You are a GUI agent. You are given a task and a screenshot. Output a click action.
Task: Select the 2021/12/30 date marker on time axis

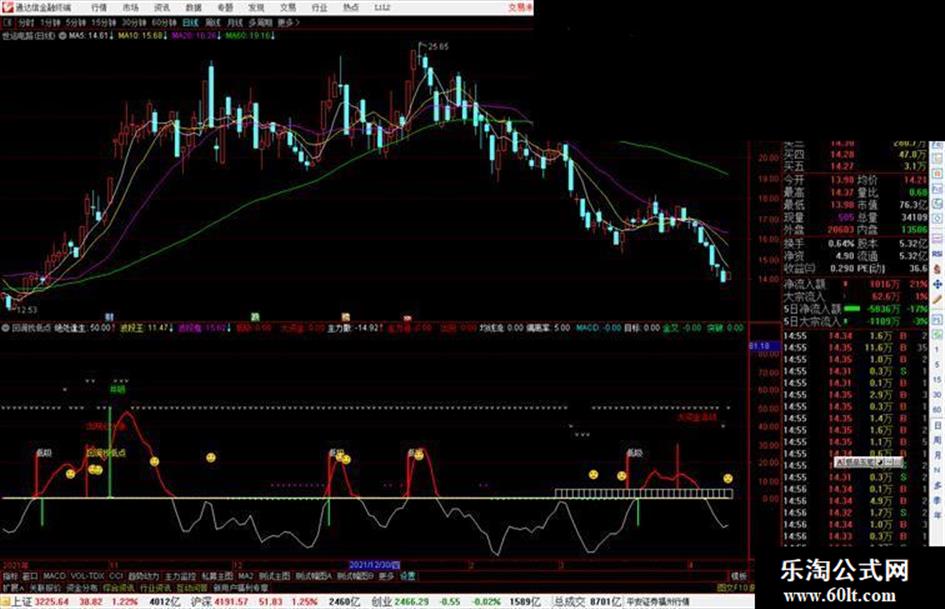tap(375, 565)
